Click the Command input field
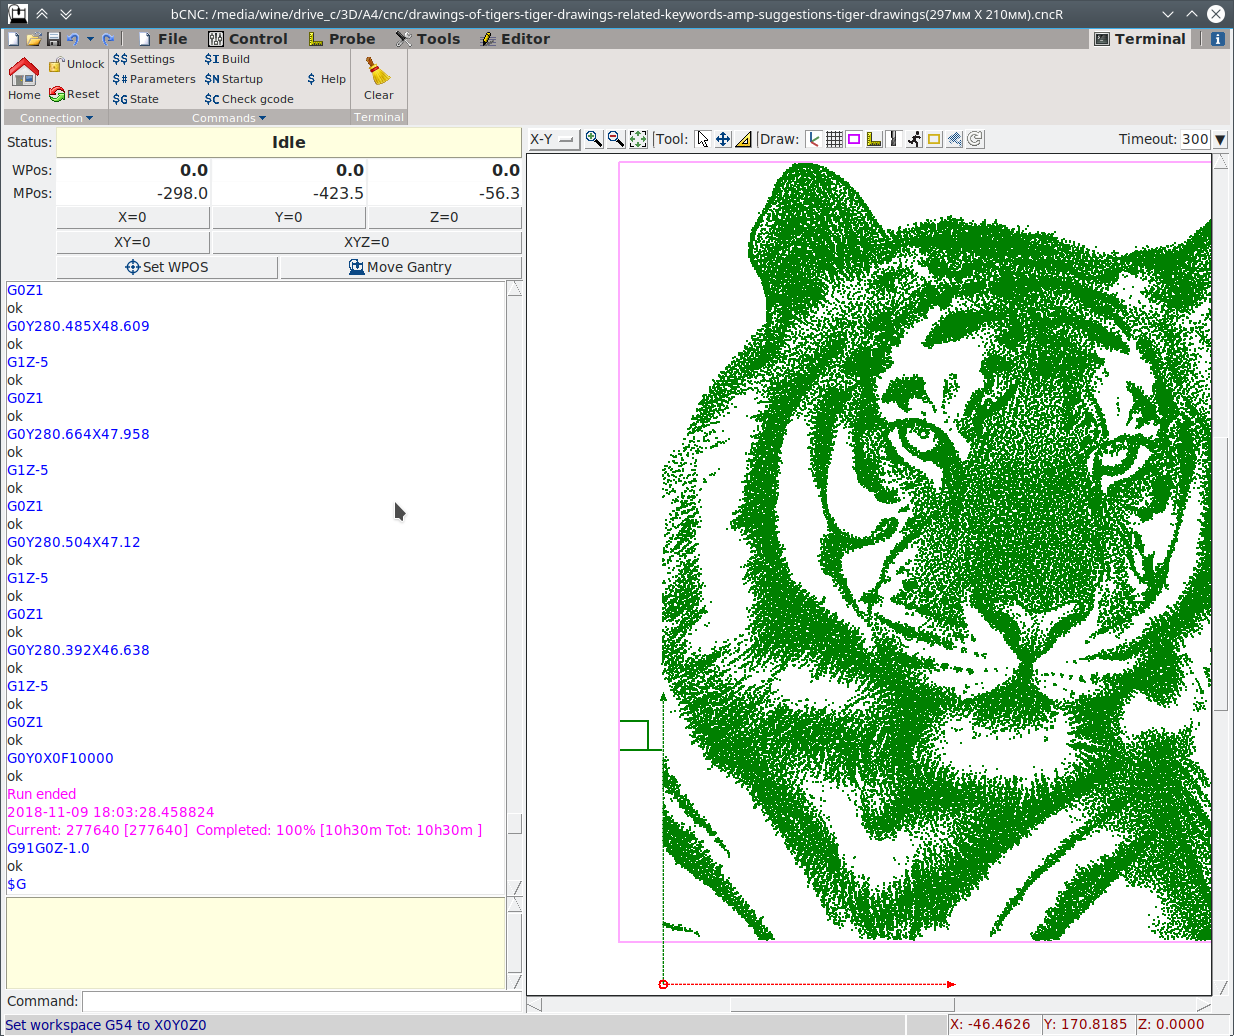The image size is (1234, 1036). pos(300,1001)
